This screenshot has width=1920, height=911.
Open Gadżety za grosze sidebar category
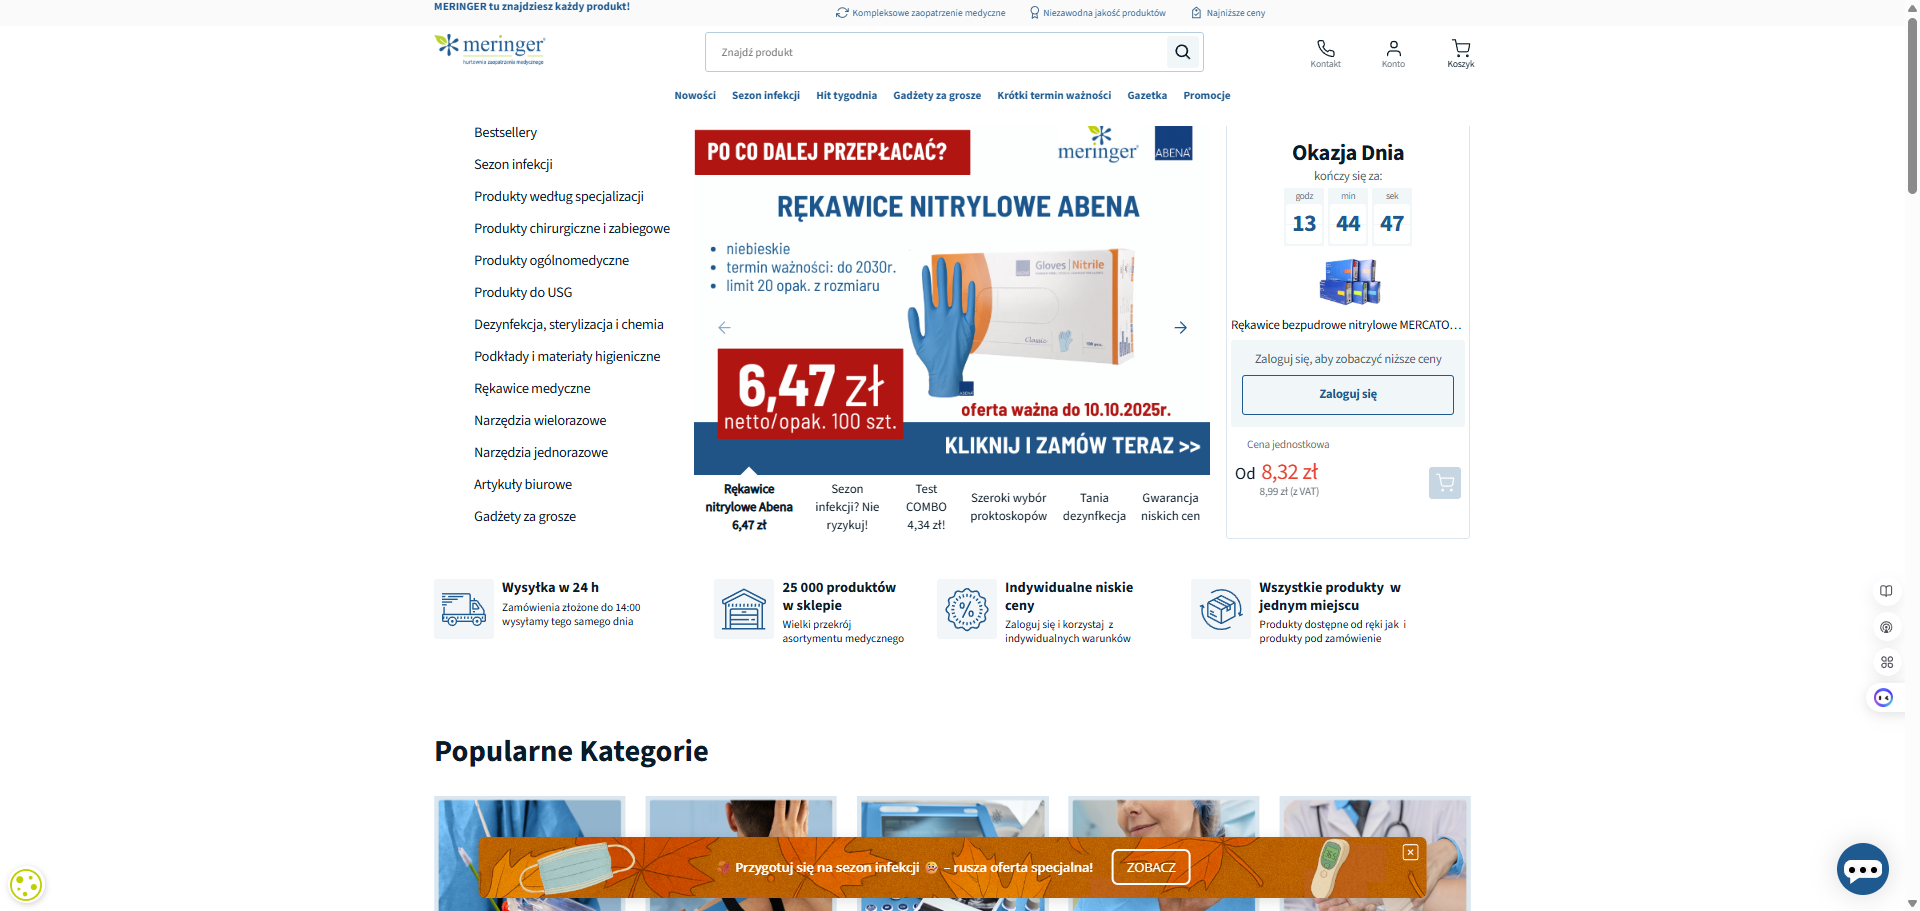click(525, 516)
